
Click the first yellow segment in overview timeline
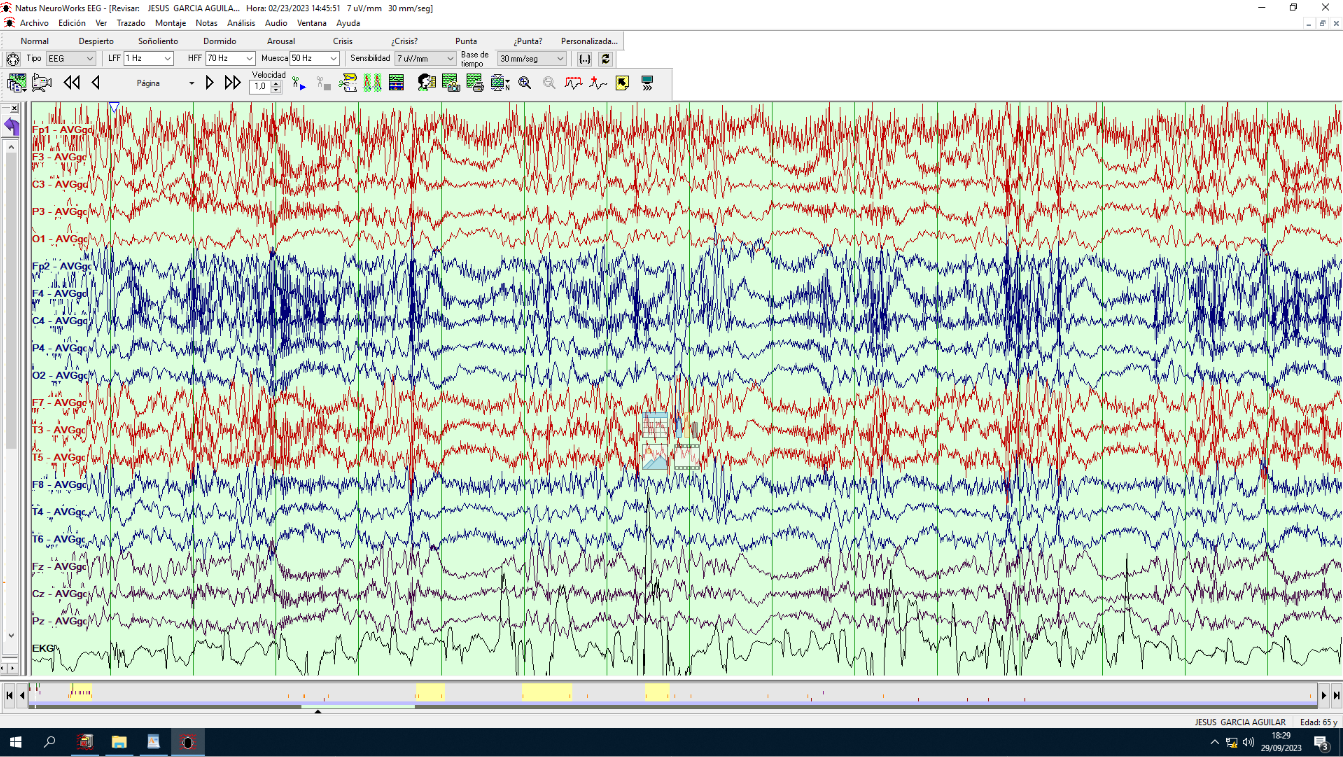pos(81,692)
